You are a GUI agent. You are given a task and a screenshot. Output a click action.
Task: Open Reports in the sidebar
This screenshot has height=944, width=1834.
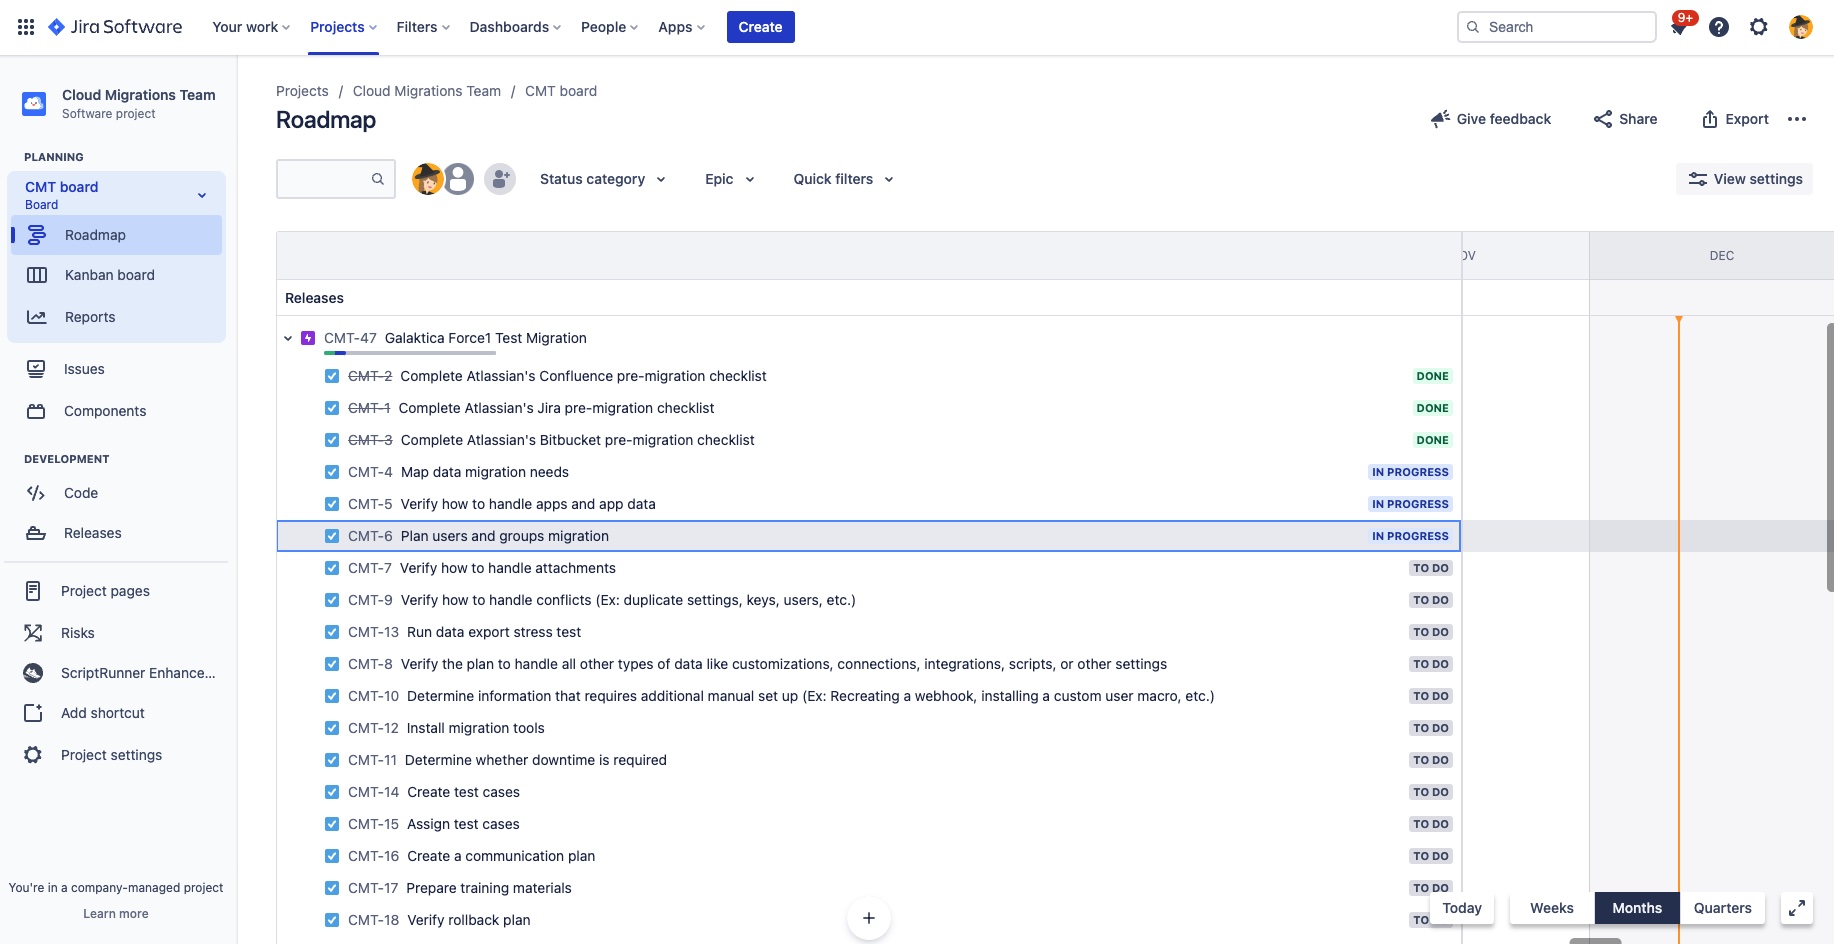tap(90, 317)
